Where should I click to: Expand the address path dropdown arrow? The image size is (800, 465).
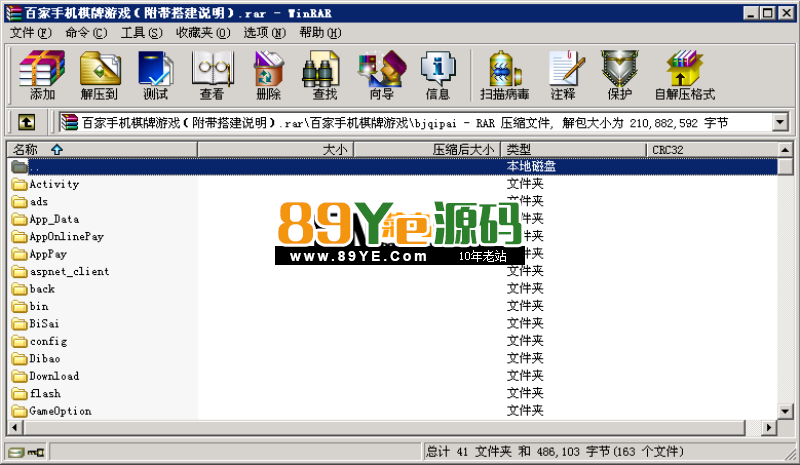(x=779, y=123)
